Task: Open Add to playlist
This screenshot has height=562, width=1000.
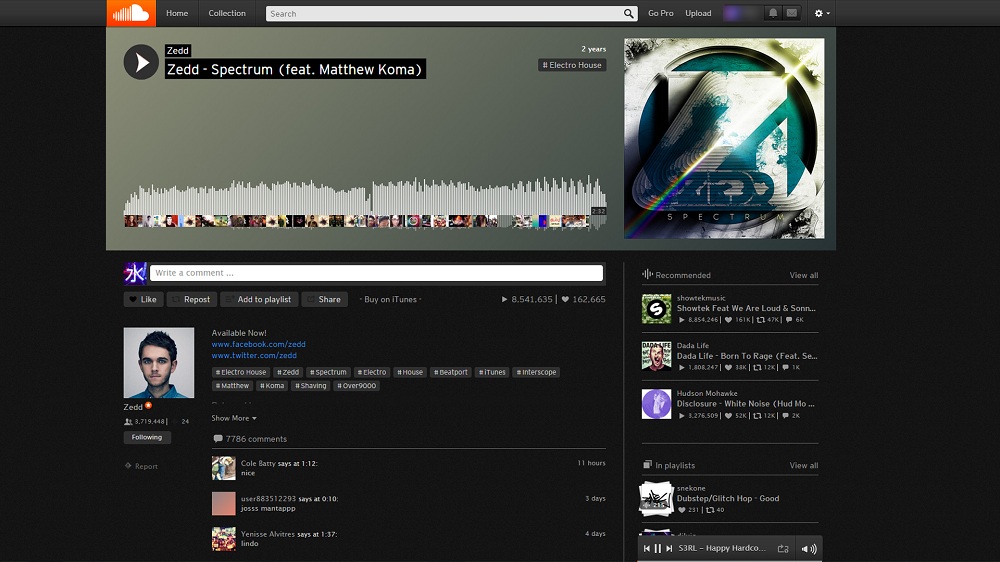Action: point(259,299)
